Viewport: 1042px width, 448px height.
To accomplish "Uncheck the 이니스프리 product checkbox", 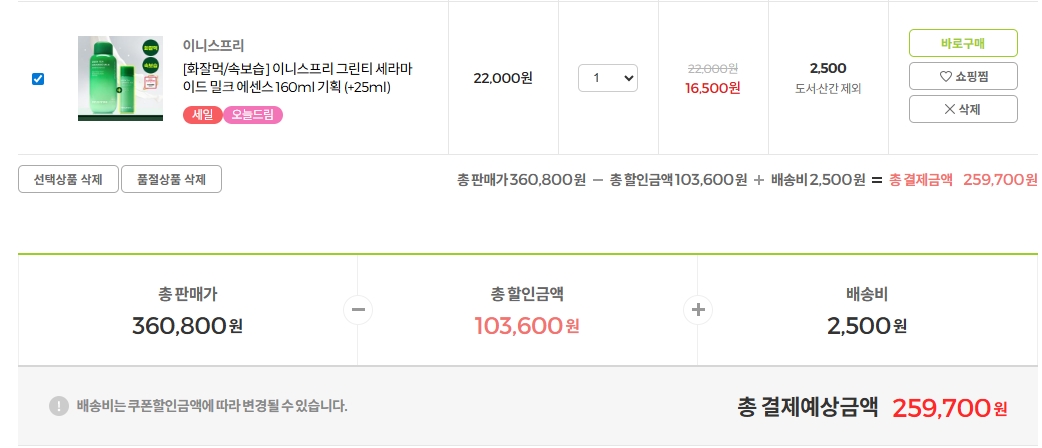I will [38, 79].
